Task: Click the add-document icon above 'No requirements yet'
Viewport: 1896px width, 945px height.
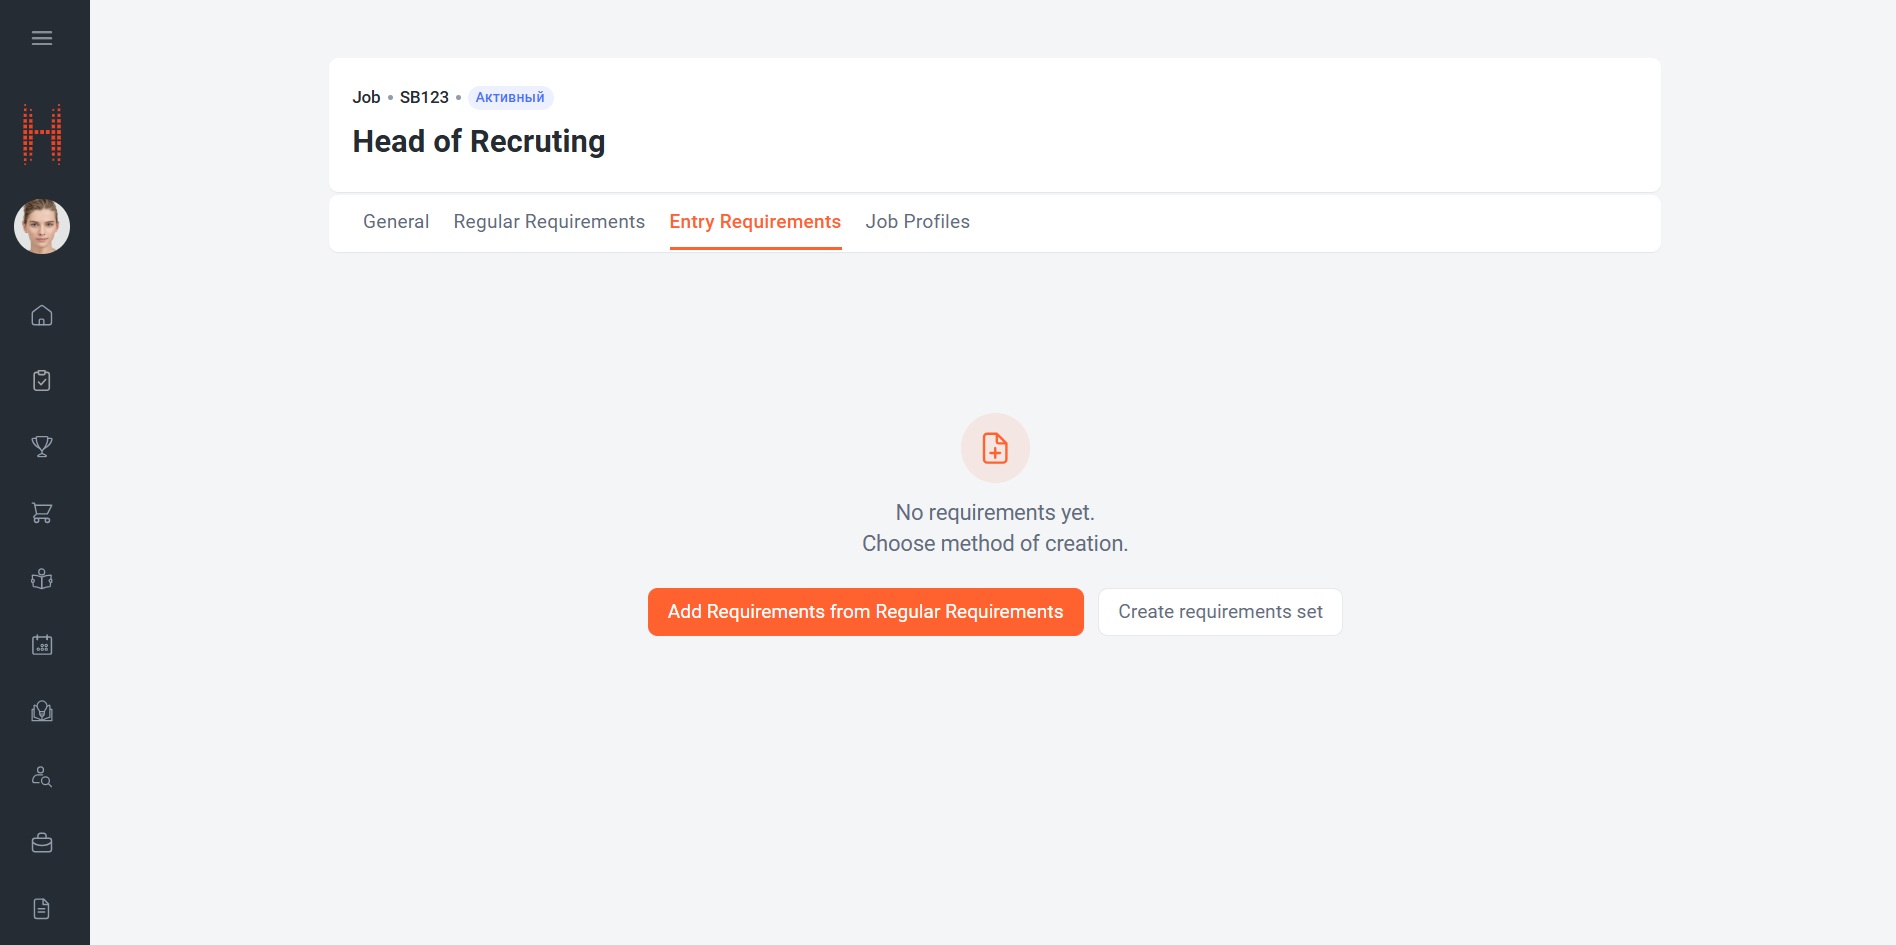Action: point(995,448)
